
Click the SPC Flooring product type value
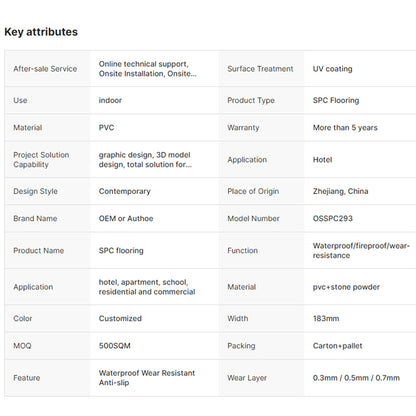click(336, 100)
